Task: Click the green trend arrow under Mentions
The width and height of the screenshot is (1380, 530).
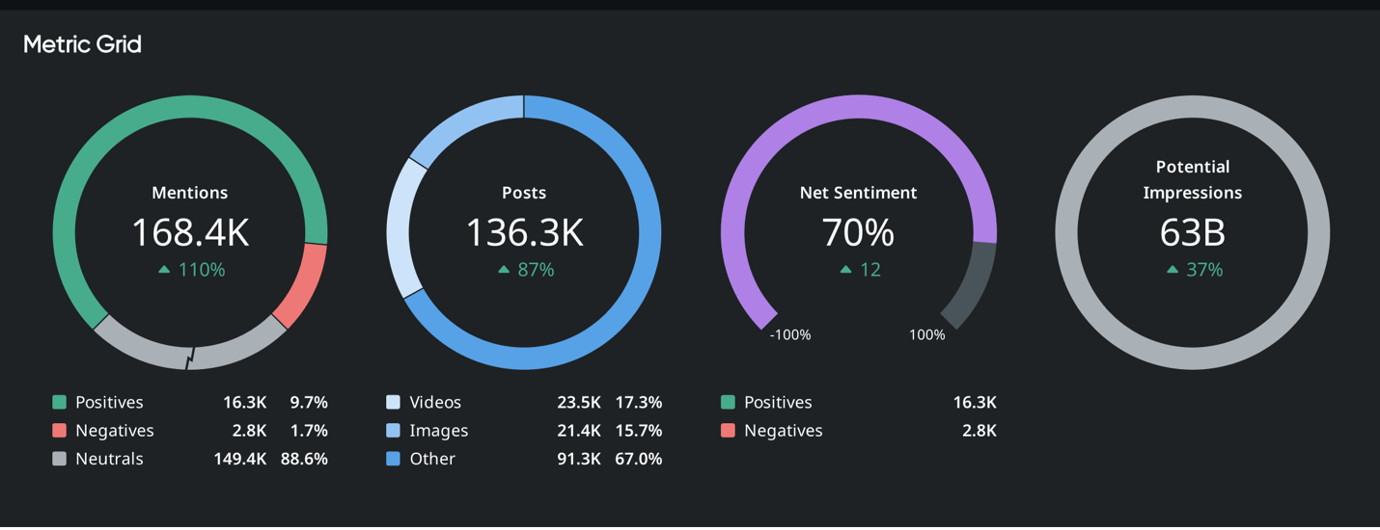Action: (x=164, y=270)
